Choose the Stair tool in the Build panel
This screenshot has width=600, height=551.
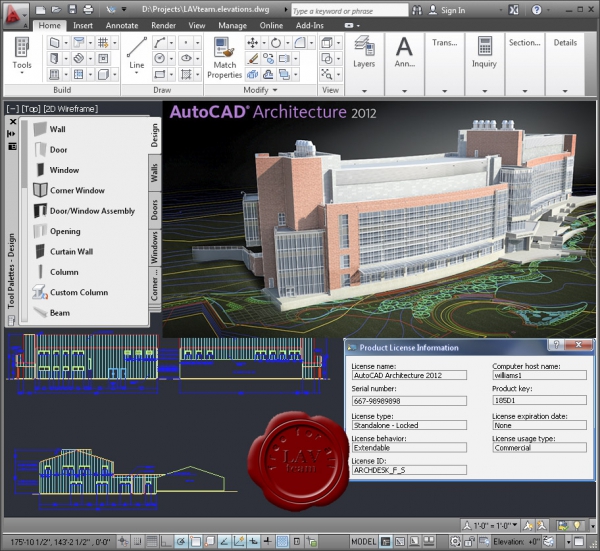[78, 59]
